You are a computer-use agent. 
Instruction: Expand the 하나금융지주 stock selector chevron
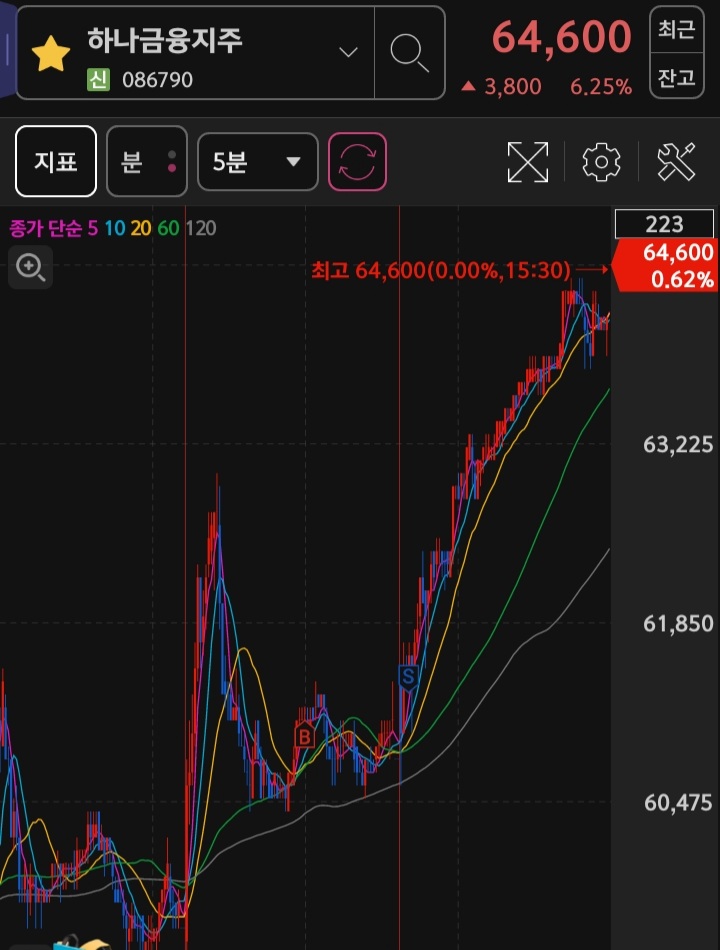[x=348, y=53]
